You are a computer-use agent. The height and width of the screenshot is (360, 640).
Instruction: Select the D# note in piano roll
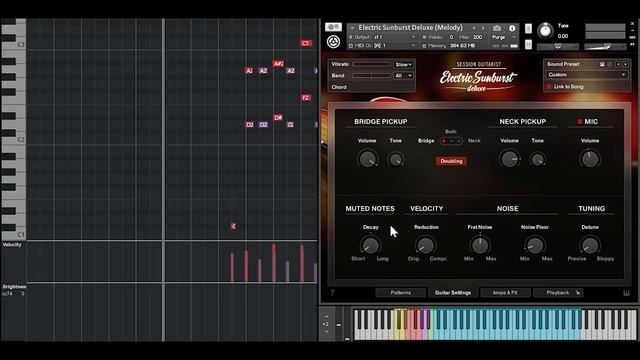click(278, 118)
